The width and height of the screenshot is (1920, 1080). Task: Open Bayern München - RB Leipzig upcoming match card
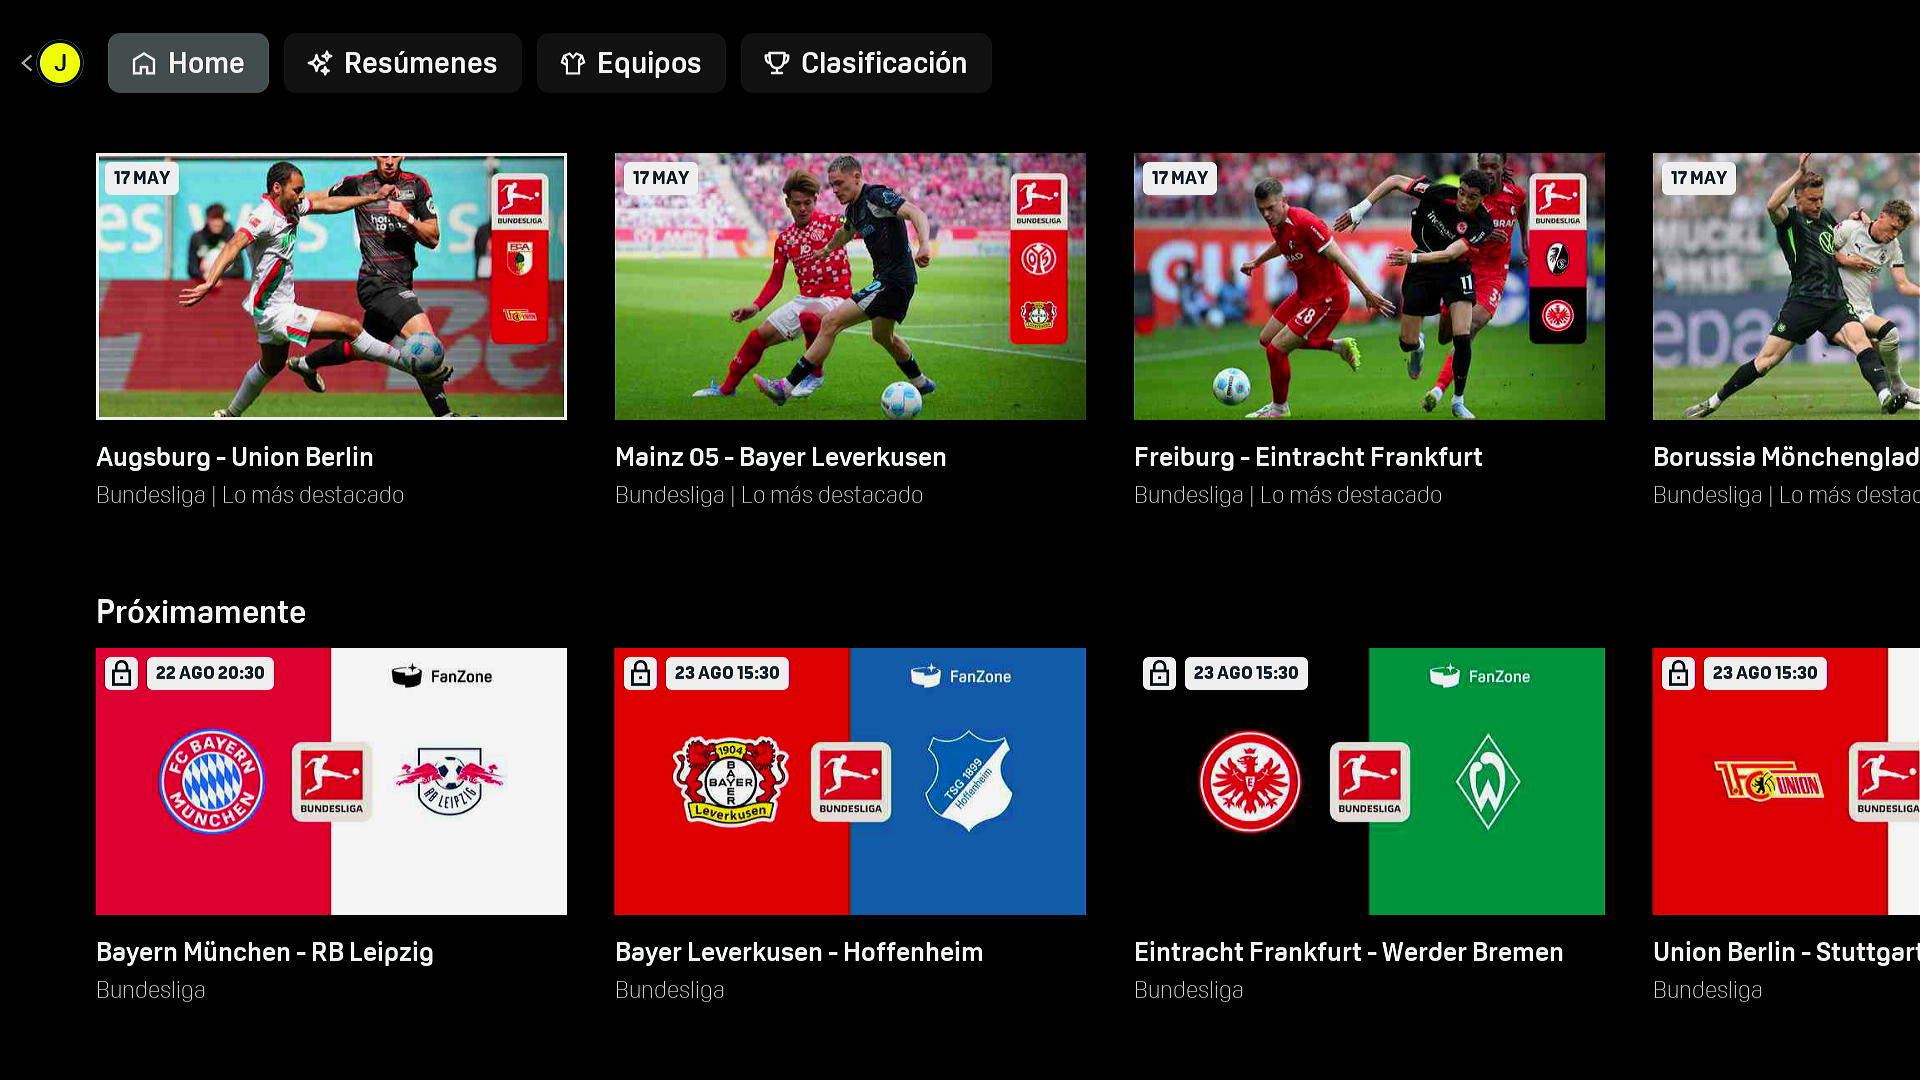(x=331, y=781)
